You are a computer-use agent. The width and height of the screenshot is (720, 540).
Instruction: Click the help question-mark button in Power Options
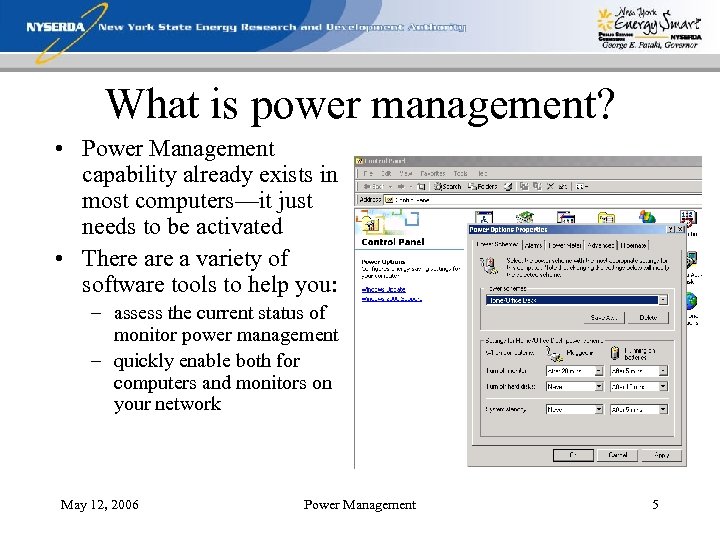pos(671,229)
